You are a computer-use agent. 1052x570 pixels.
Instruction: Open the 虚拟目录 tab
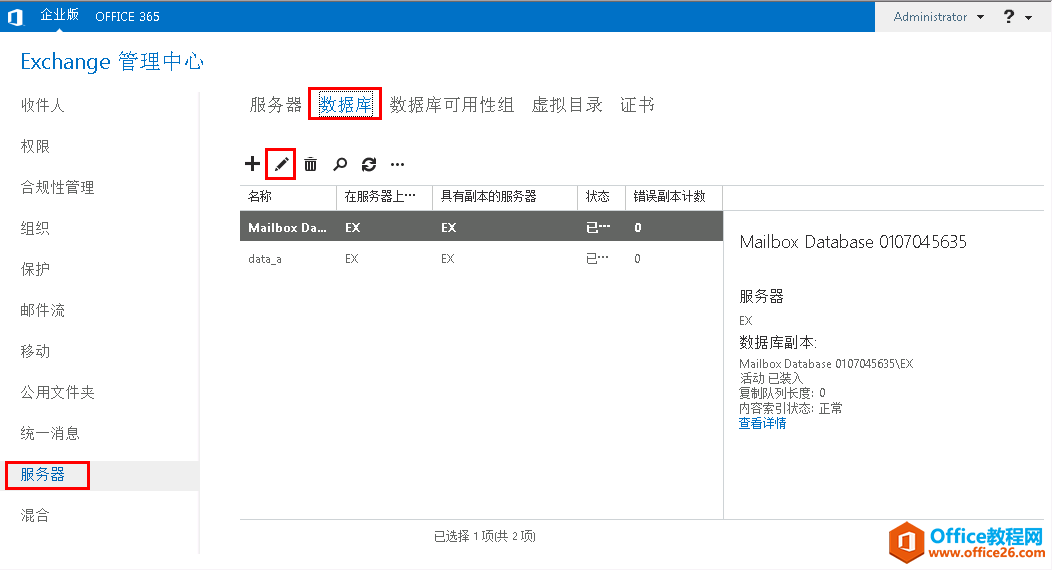point(567,105)
